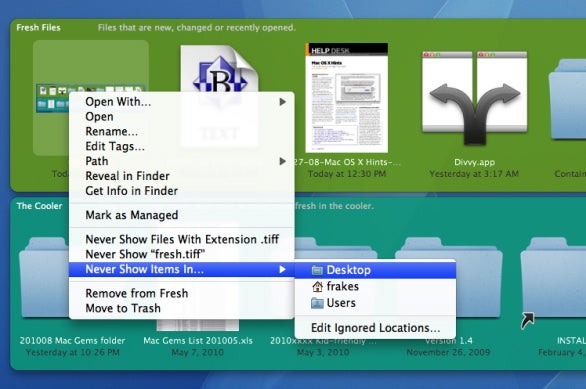The image size is (586, 389).
Task: Open the partially visible folder in Fresh Files
Action: (567, 99)
